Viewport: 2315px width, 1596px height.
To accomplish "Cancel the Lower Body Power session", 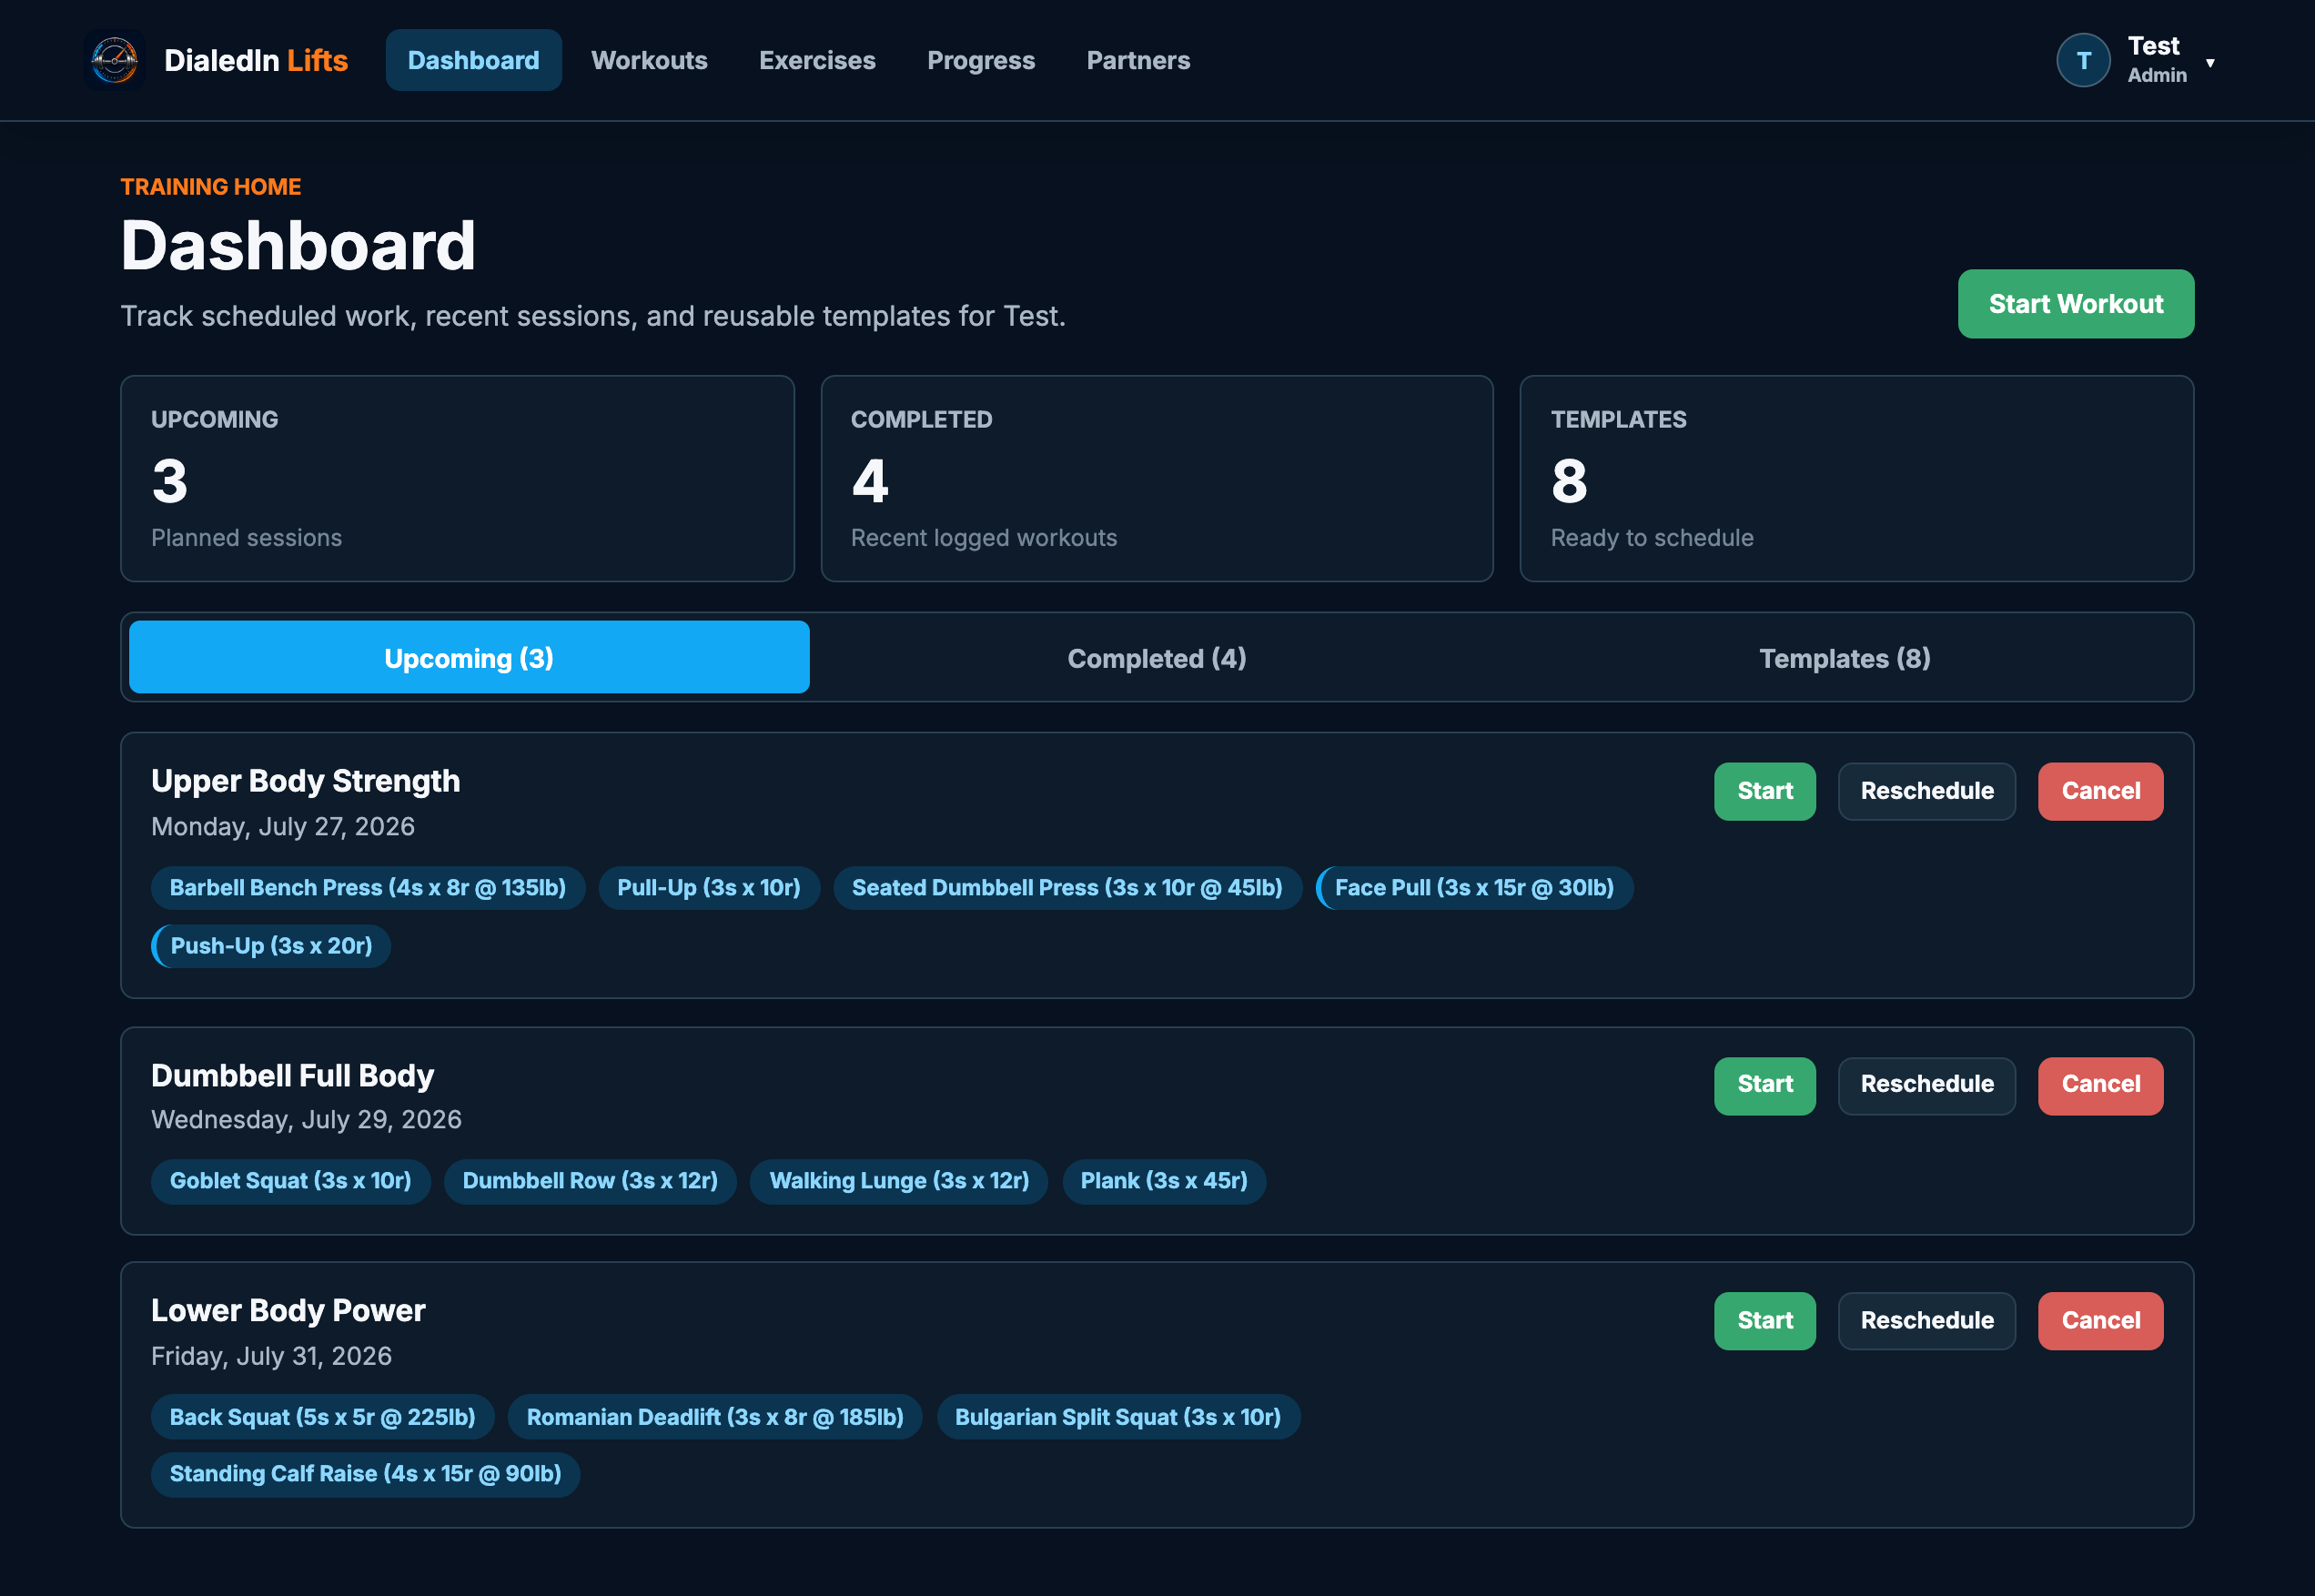I will coord(2101,1321).
